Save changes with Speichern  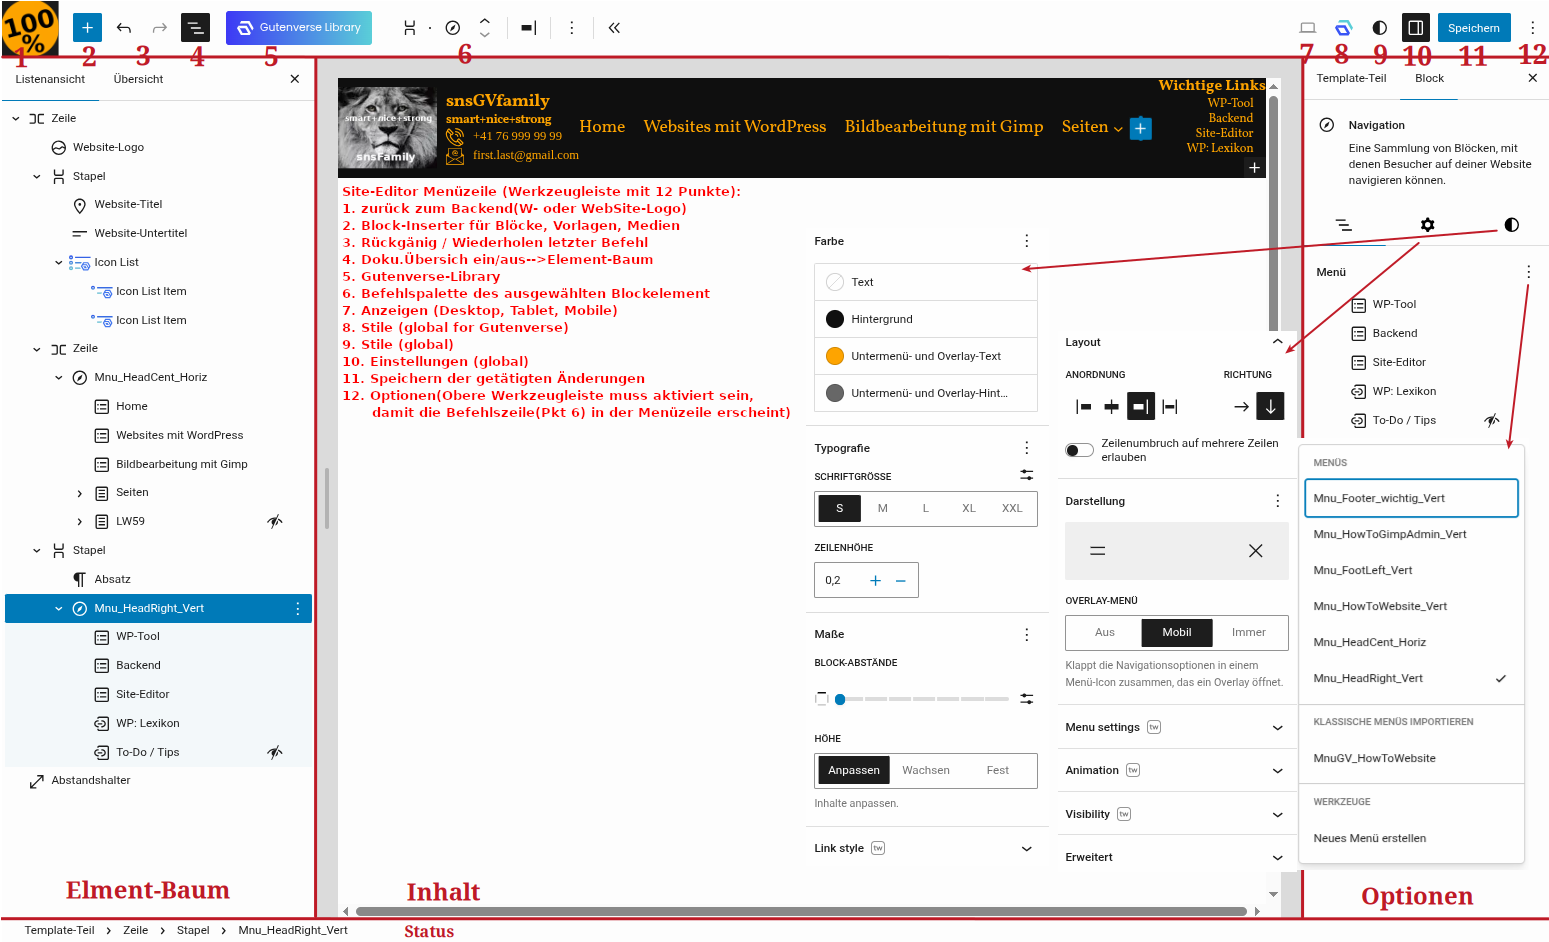coord(1473,28)
